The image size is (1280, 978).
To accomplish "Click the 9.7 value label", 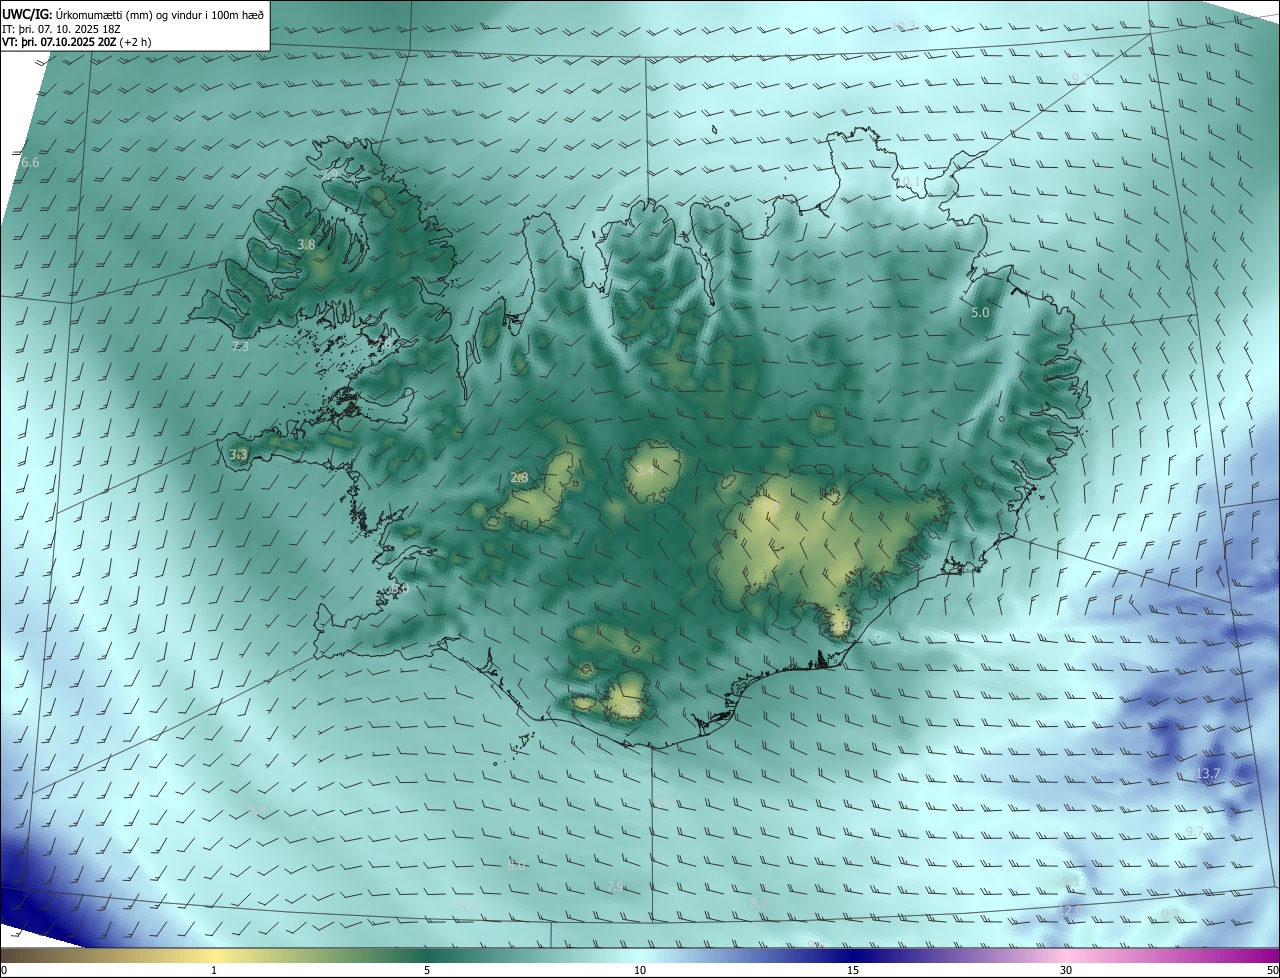I will (1195, 832).
